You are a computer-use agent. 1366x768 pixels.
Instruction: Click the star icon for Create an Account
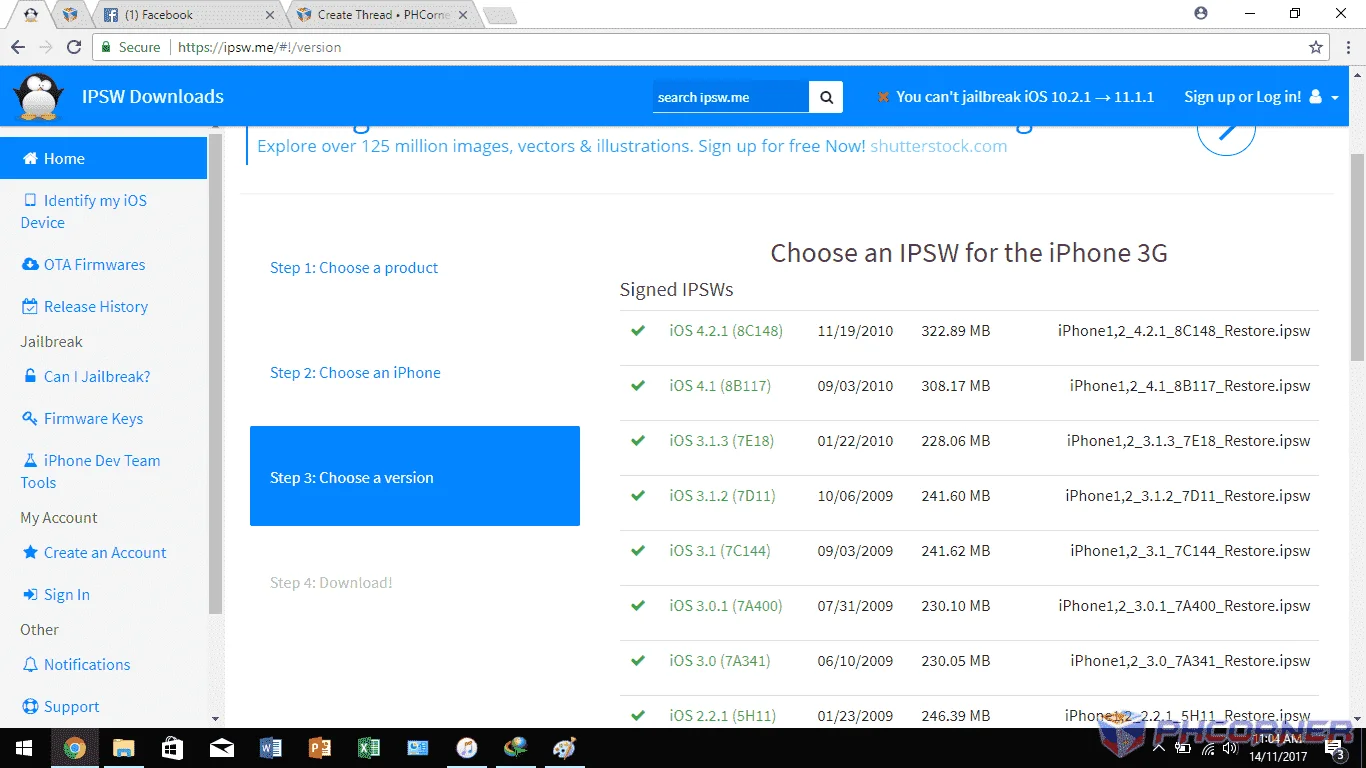30,553
